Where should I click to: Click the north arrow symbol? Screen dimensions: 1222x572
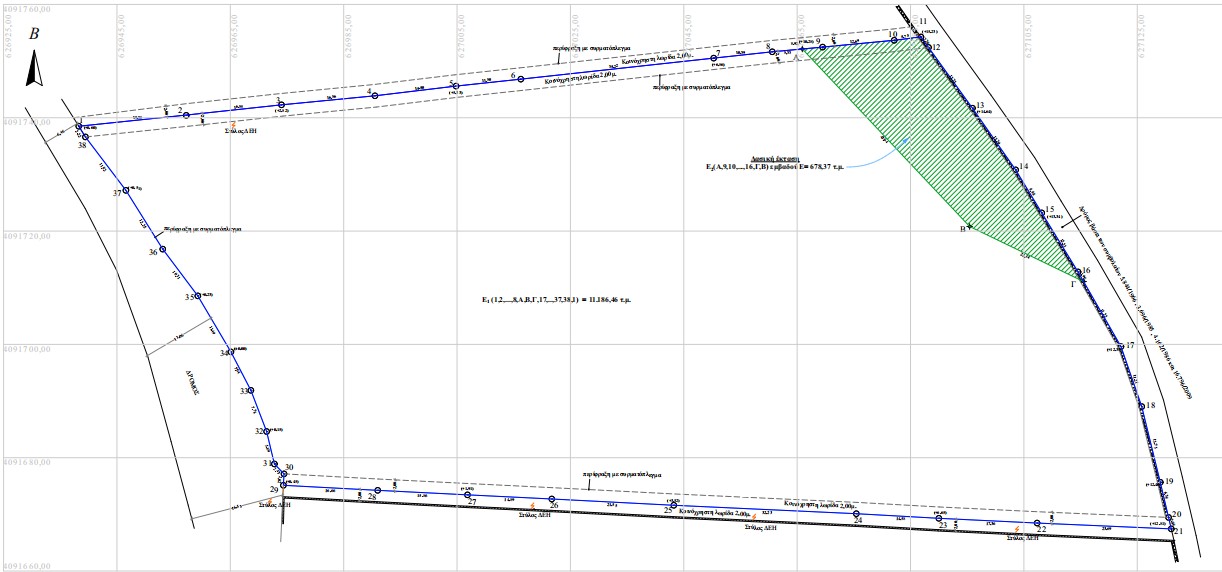(33, 69)
